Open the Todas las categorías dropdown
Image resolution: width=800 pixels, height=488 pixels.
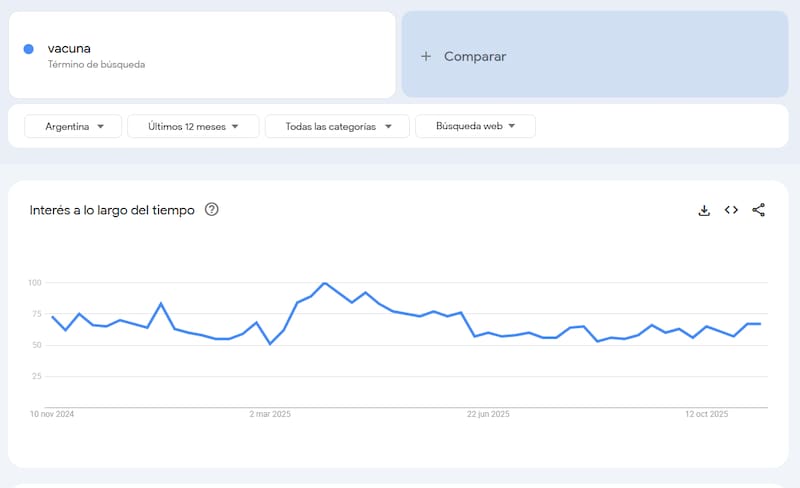click(337, 126)
